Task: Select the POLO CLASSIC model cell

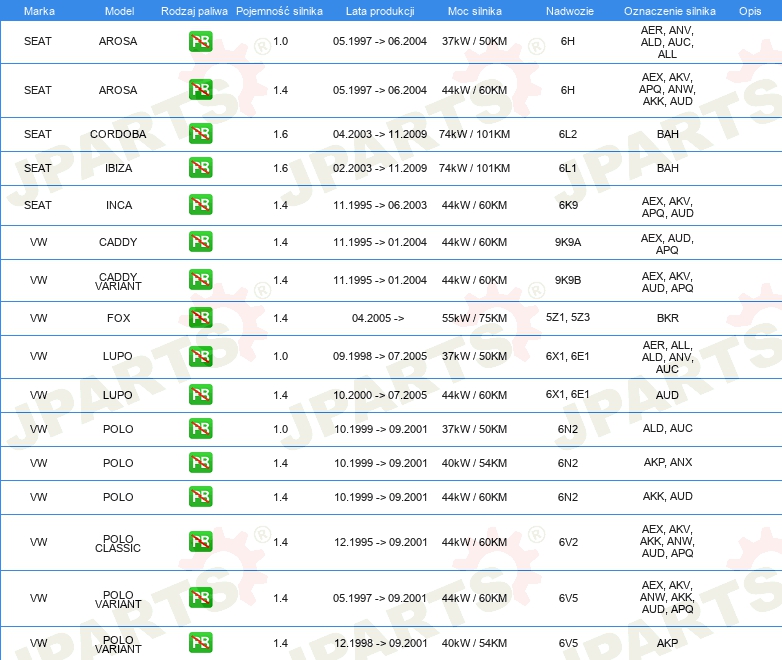Action: (x=118, y=543)
